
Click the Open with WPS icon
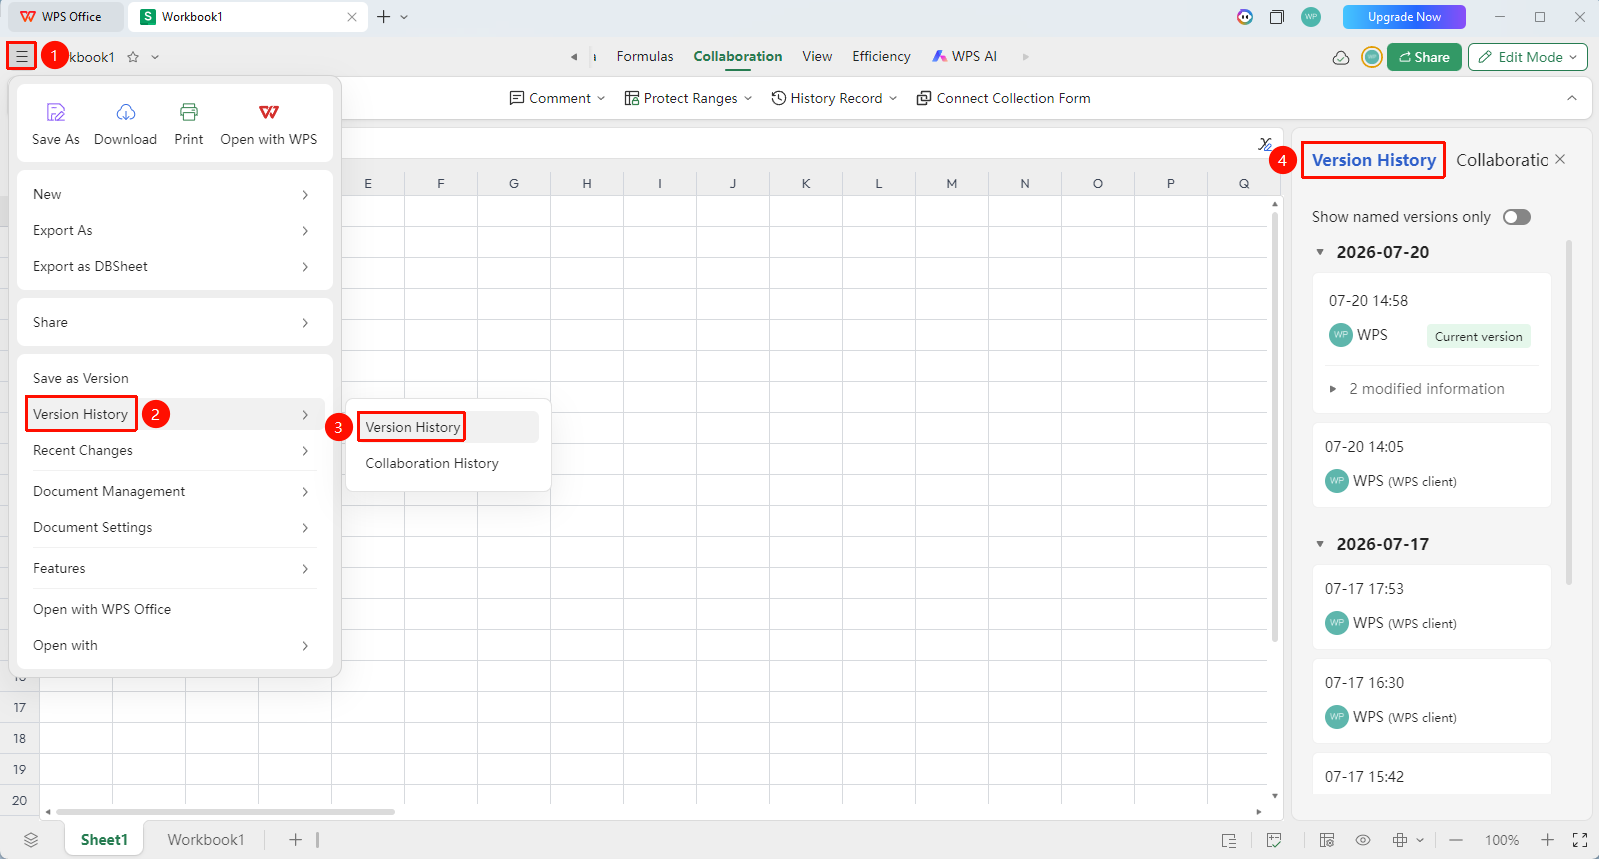click(x=269, y=112)
